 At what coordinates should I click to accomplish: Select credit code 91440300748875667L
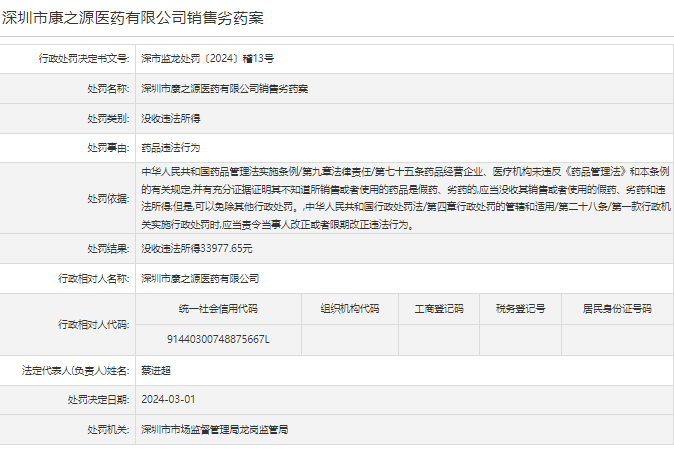[218, 339]
